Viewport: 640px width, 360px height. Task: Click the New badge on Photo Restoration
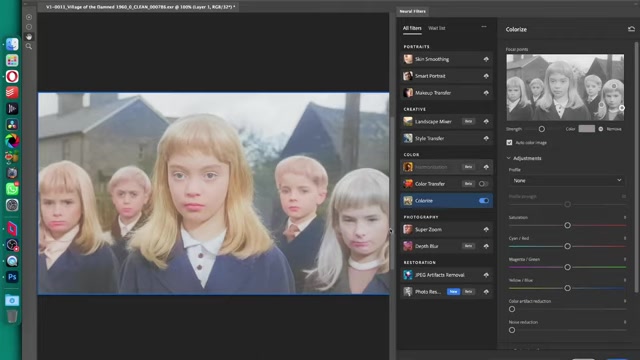coord(453,292)
